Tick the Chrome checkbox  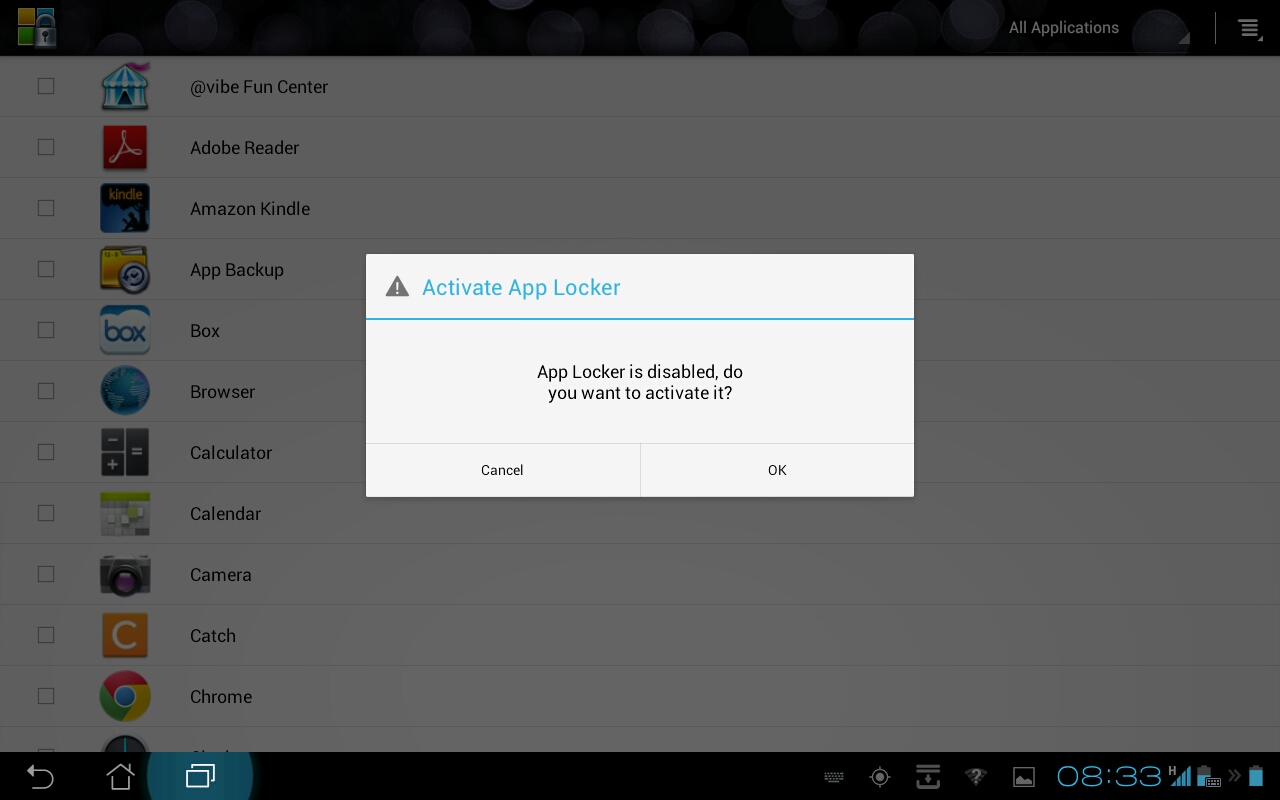coord(46,697)
